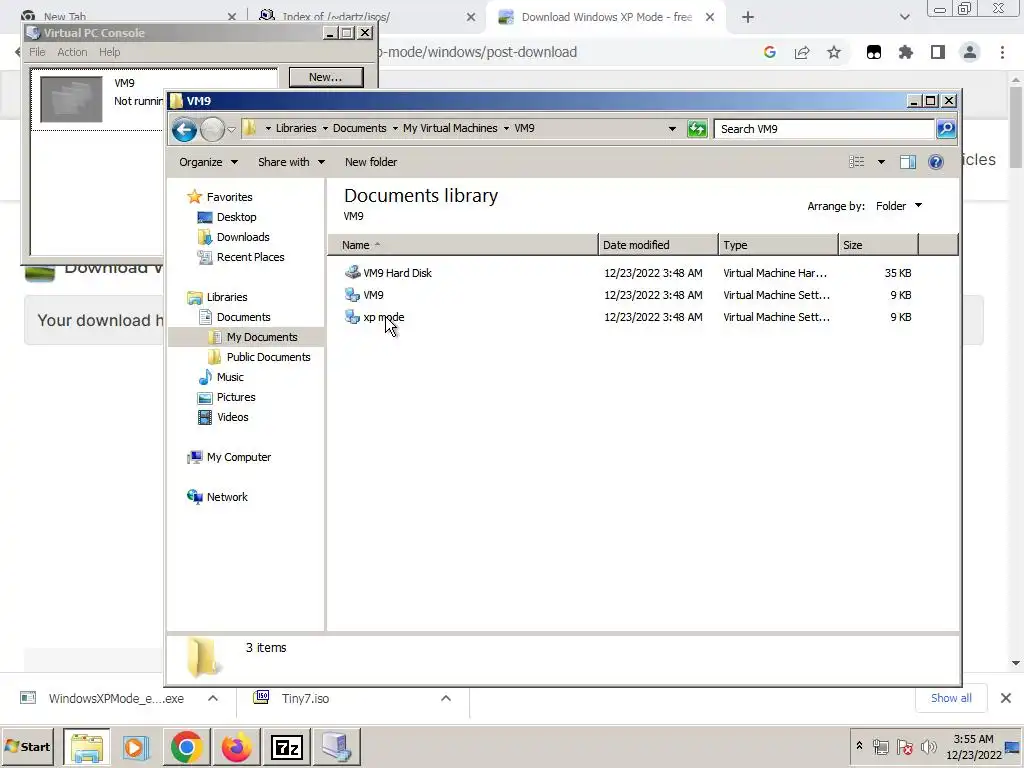The image size is (1024, 768).
Task: Open Chrome extensions puzzle icon
Action: point(906,52)
